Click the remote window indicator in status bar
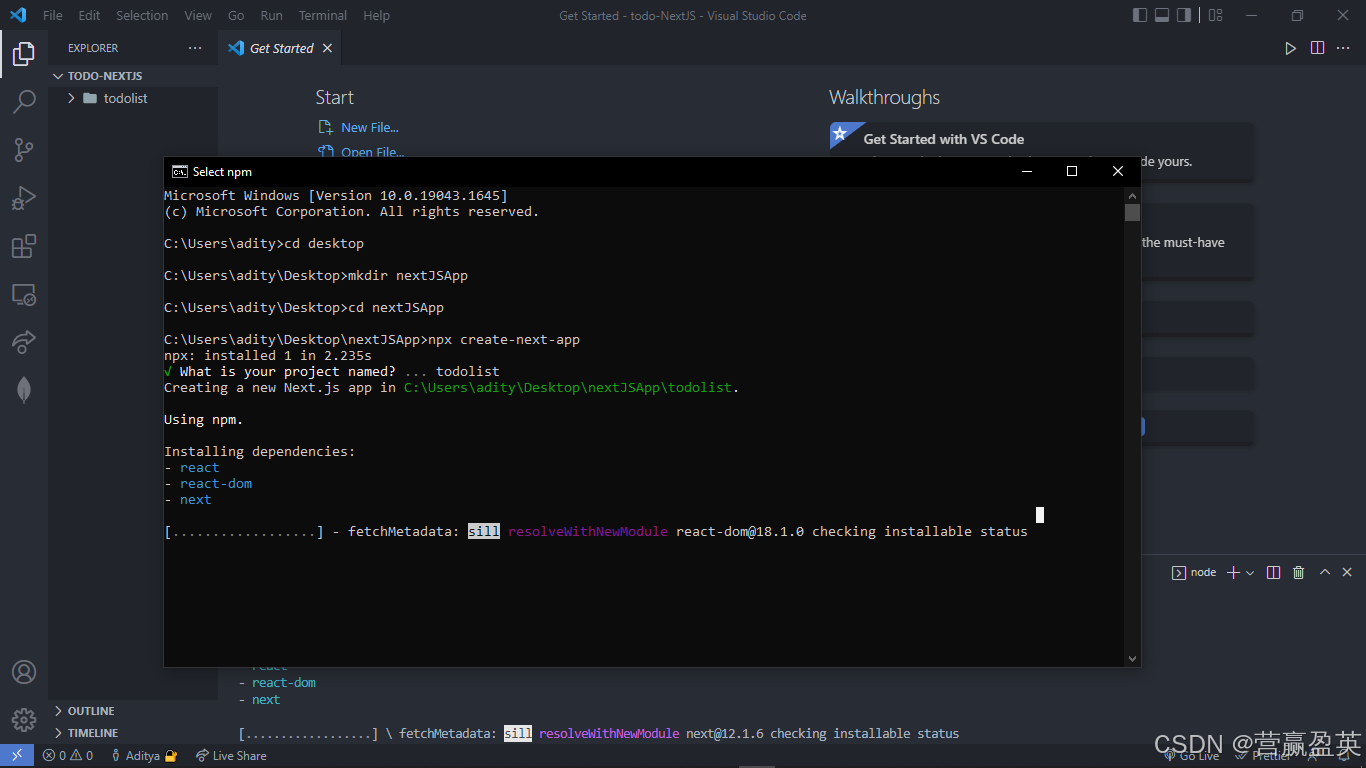 pos(17,756)
